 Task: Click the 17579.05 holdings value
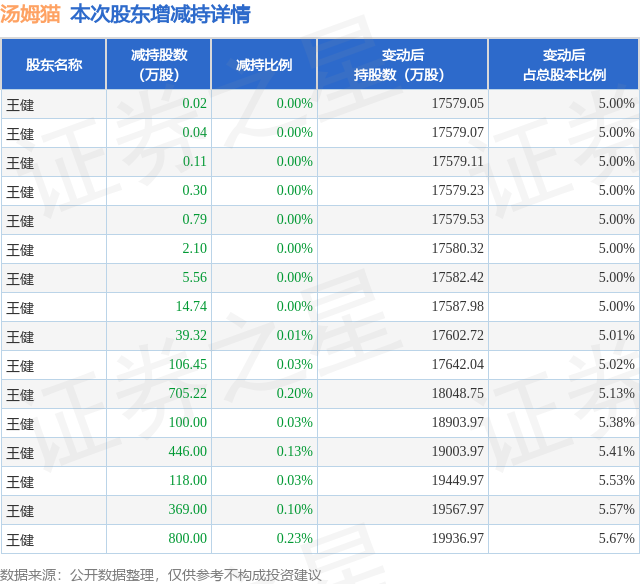click(458, 103)
